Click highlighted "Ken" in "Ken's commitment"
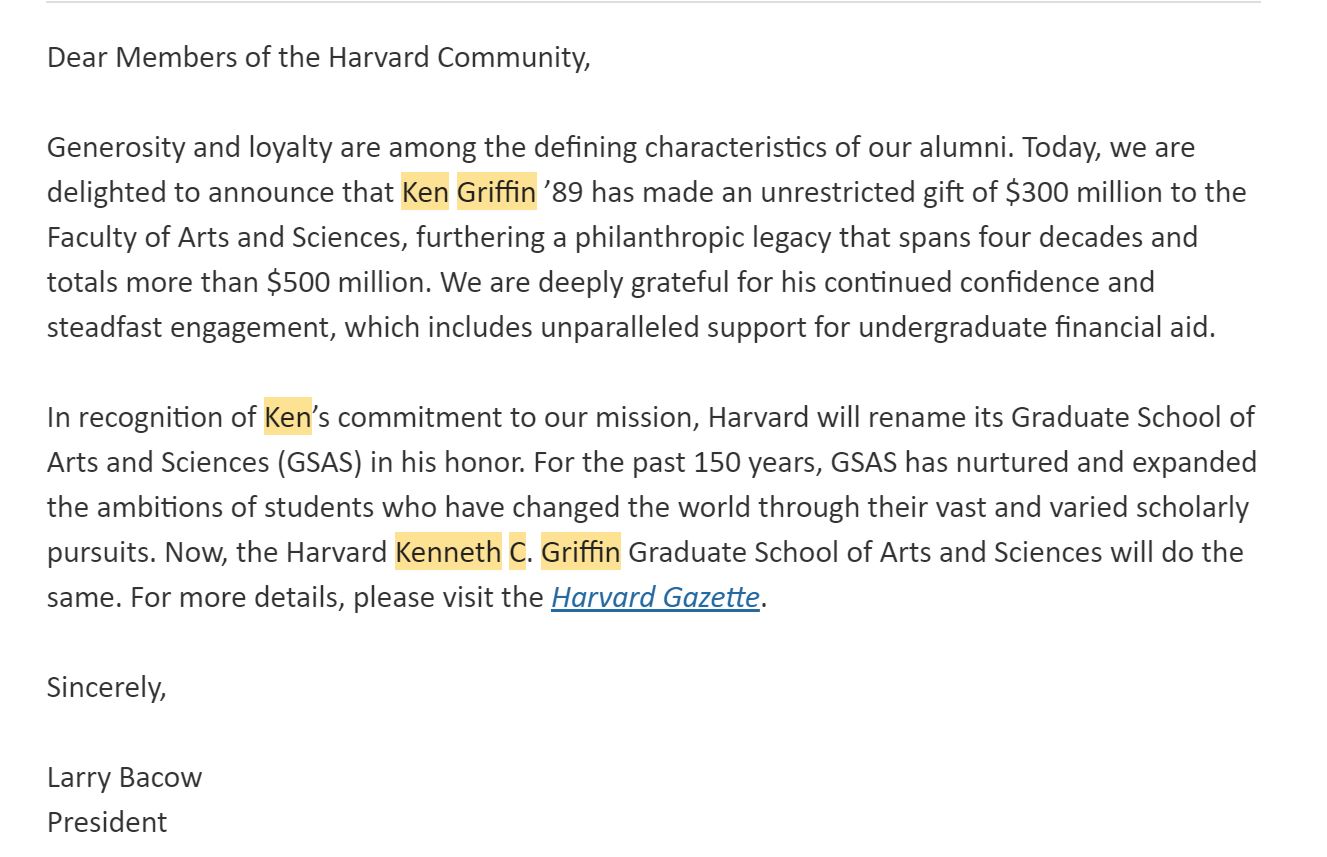 [x=288, y=417]
